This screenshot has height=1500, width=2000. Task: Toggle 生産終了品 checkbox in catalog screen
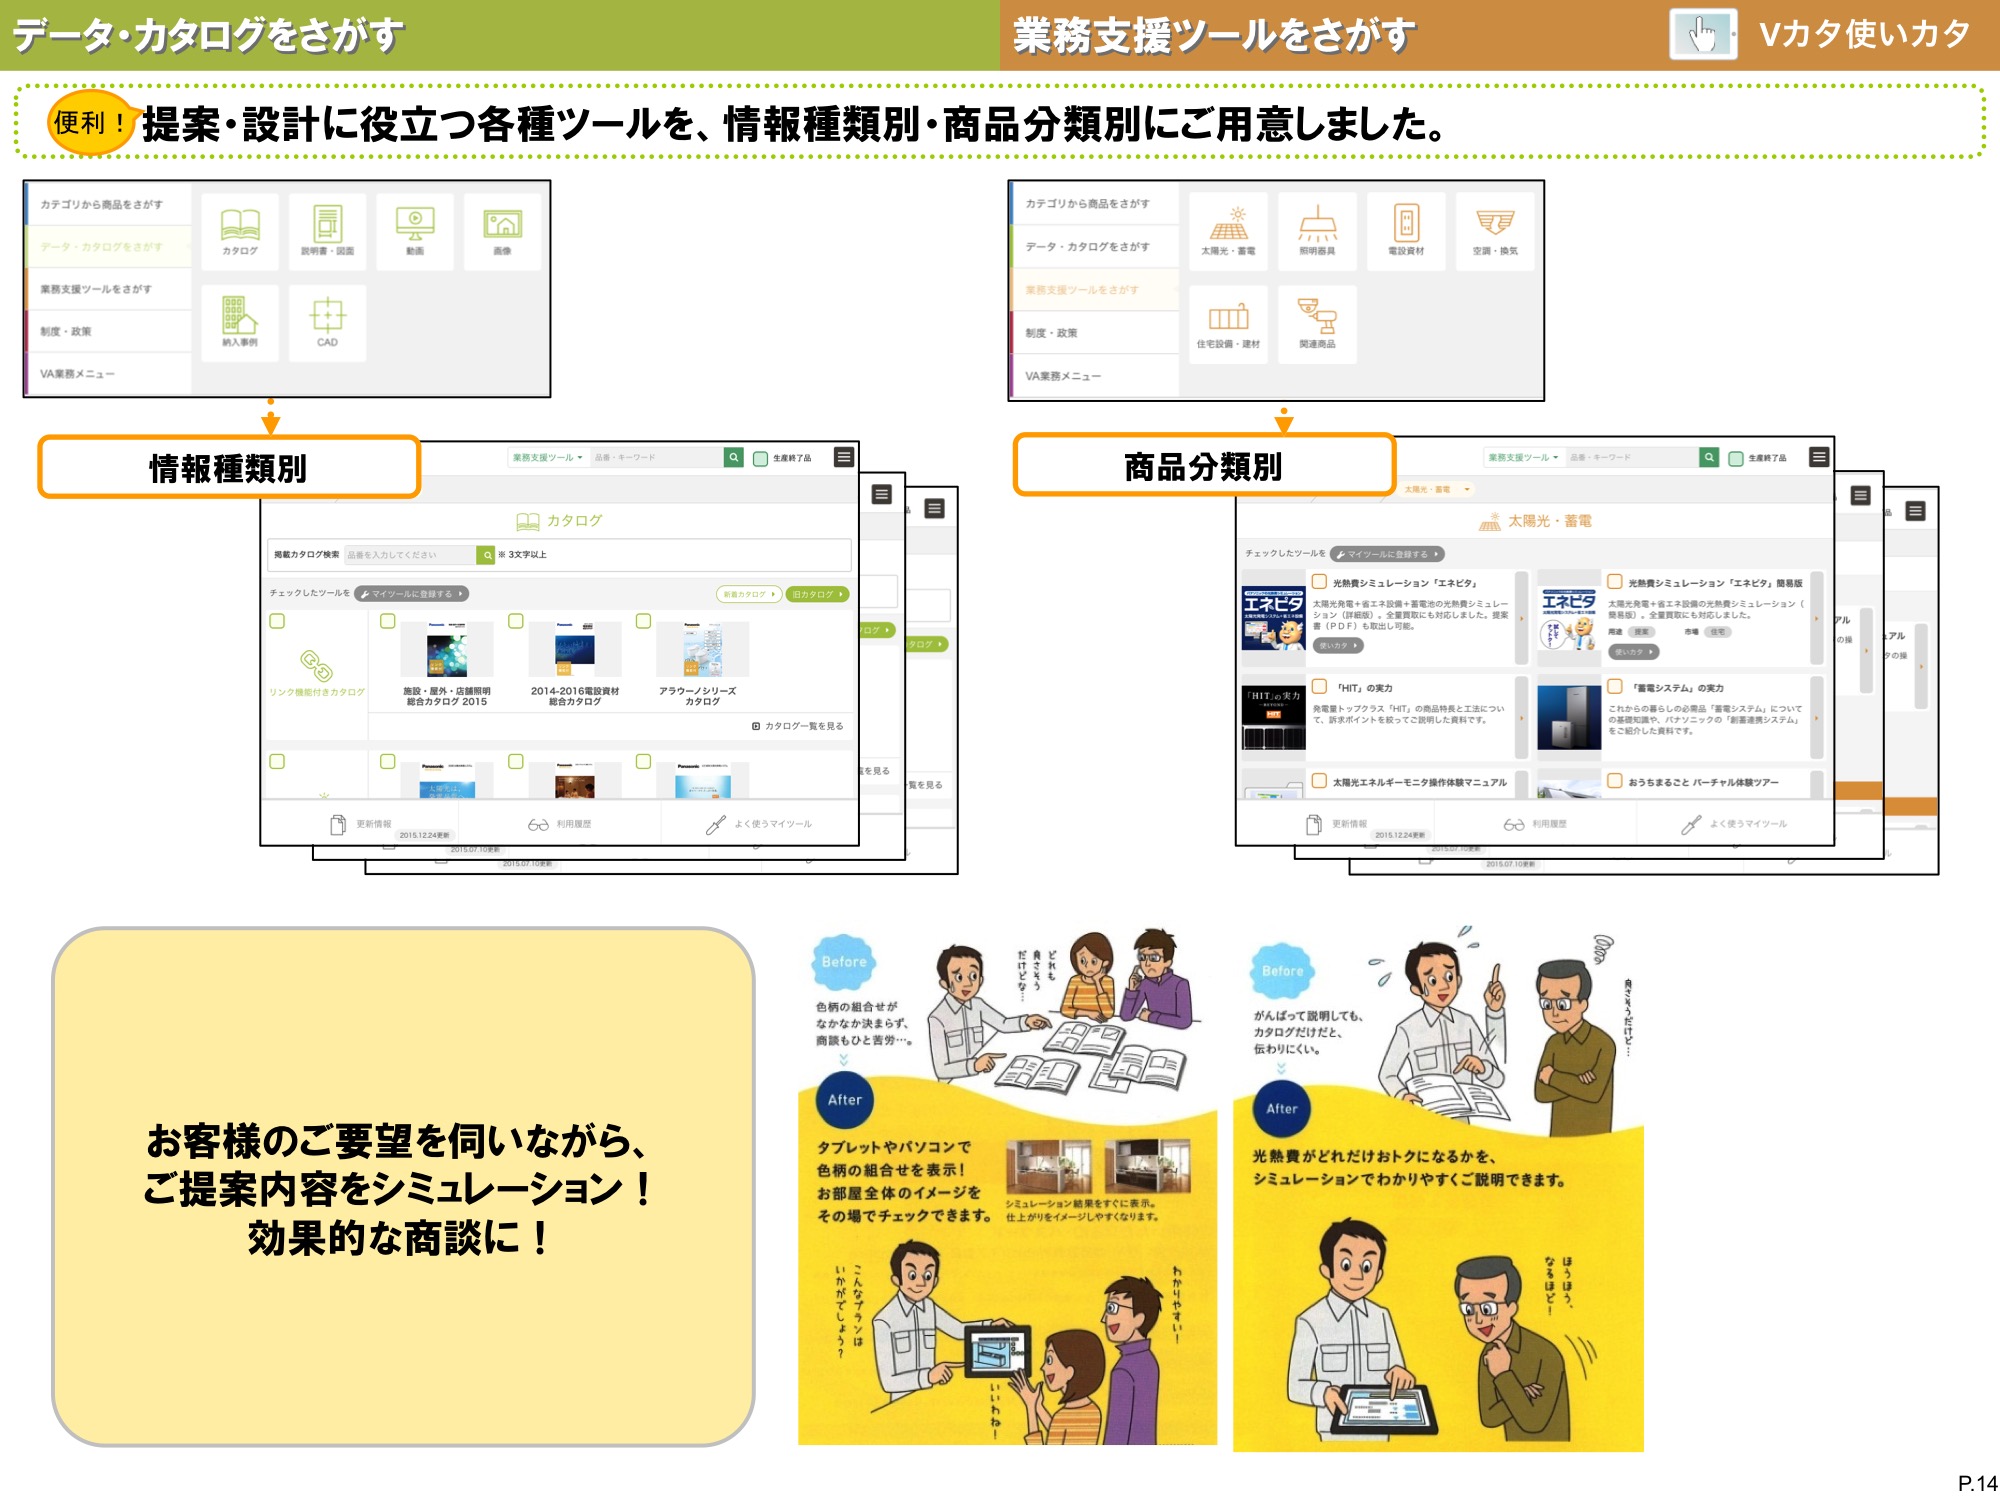(x=761, y=458)
